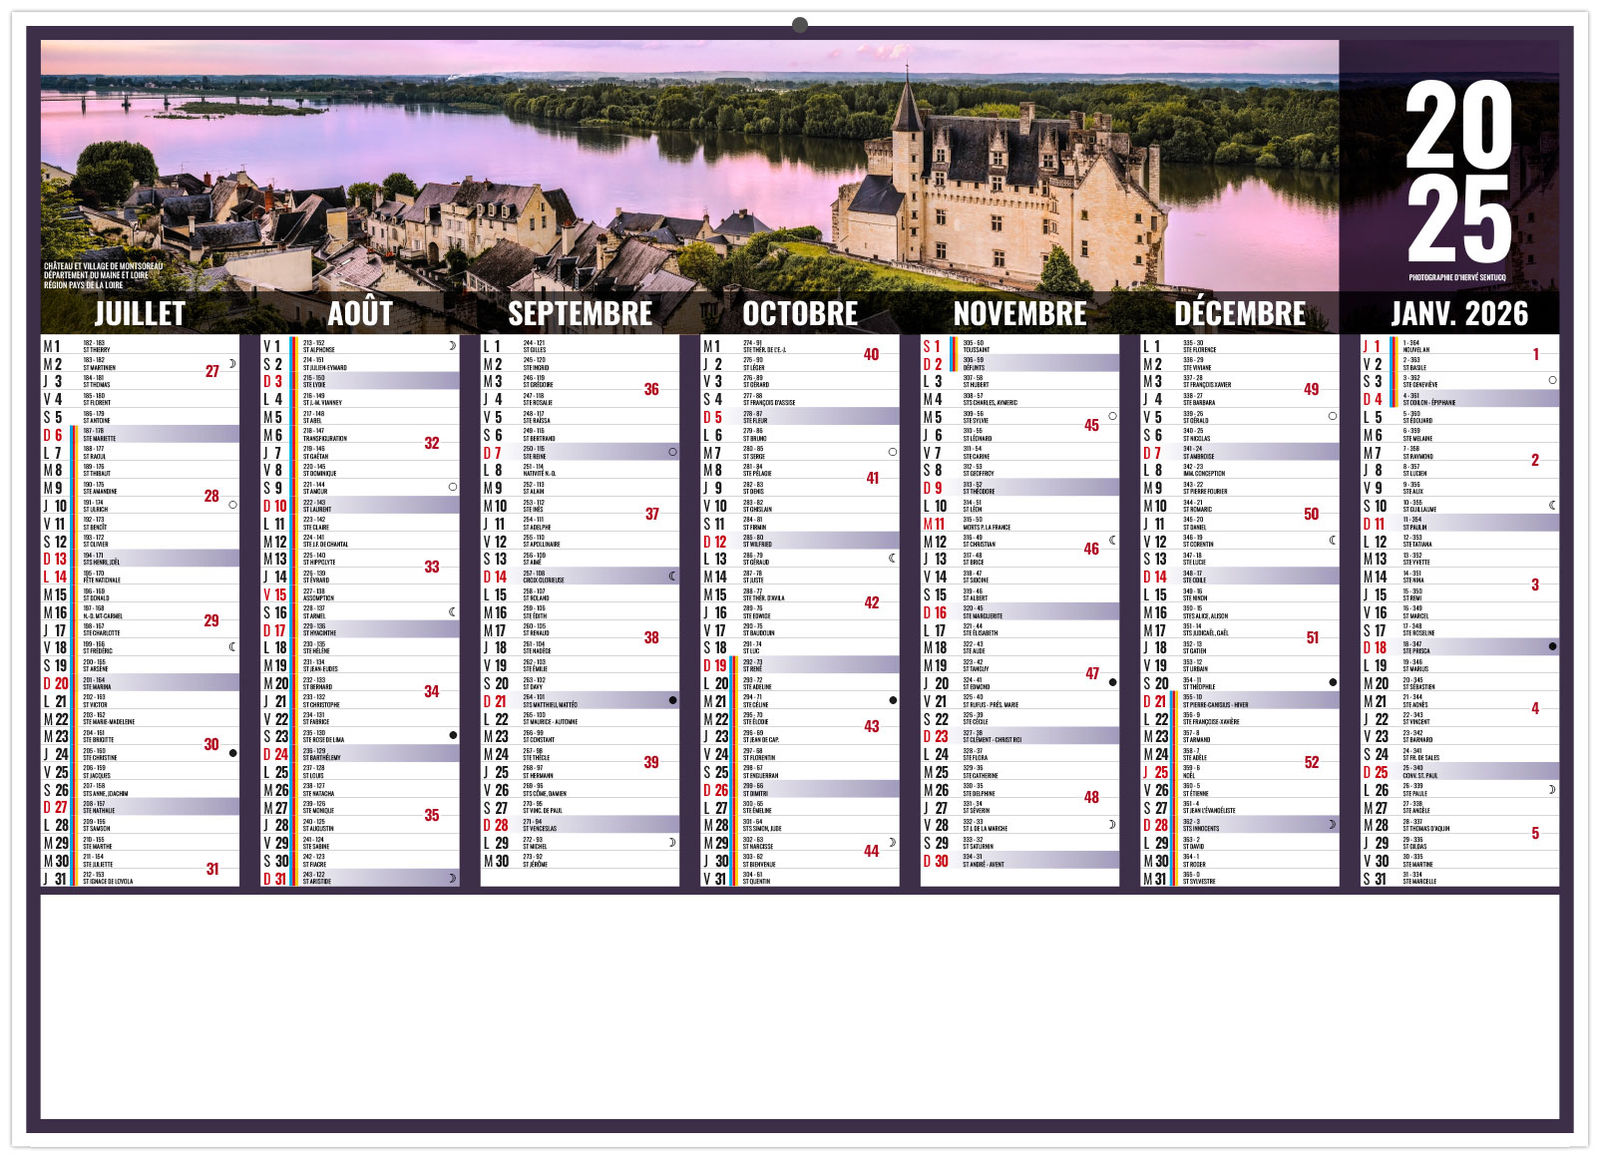Click the hanging hole at top center
Viewport: 1600px width, 1160px height.
[800, 24]
